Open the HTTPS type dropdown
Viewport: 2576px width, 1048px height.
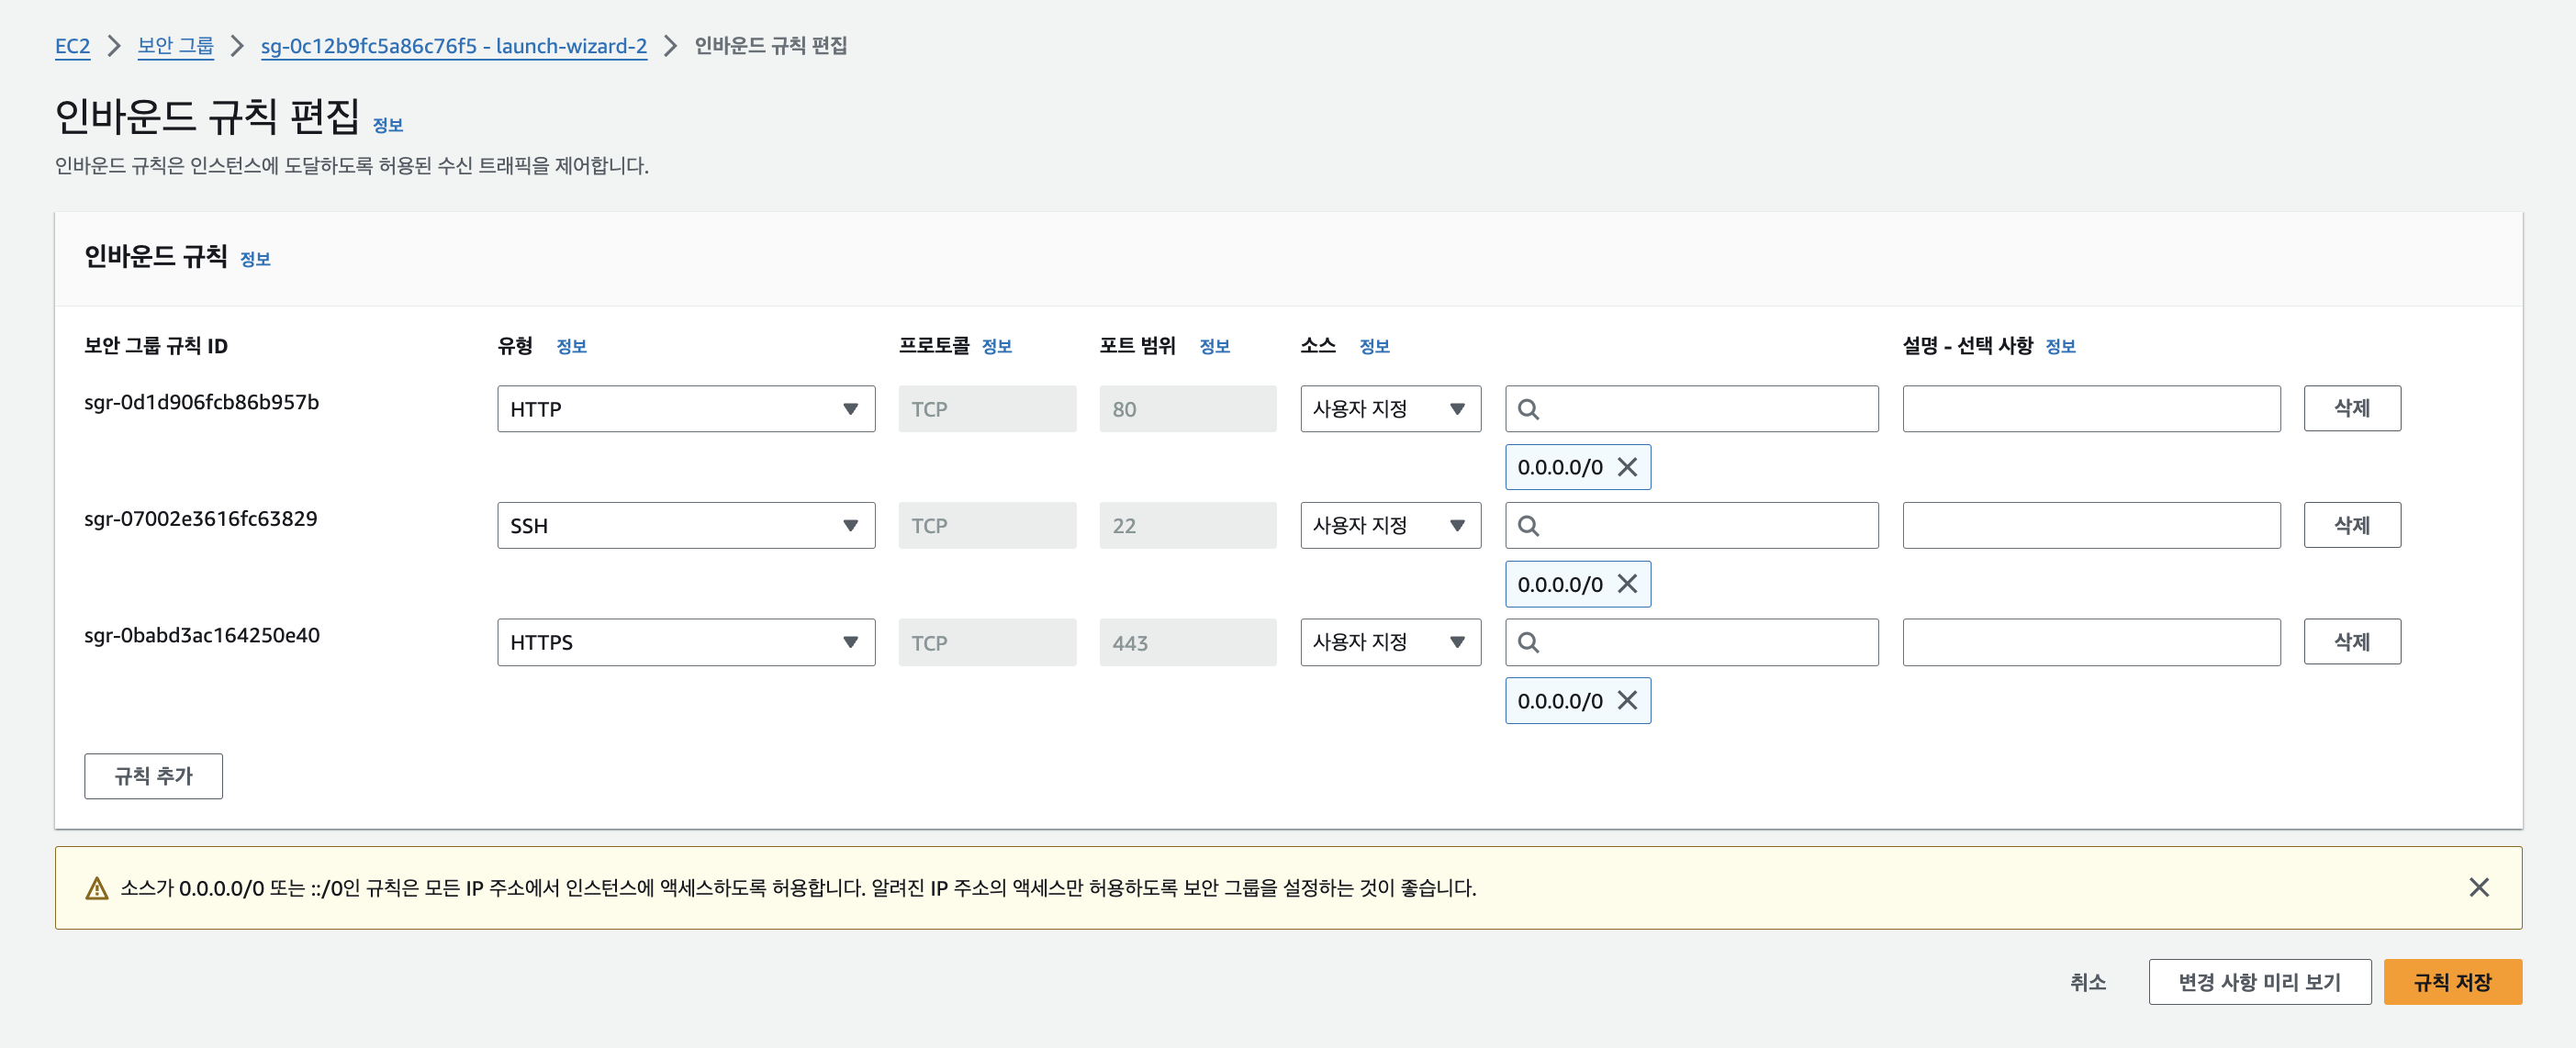(x=685, y=642)
